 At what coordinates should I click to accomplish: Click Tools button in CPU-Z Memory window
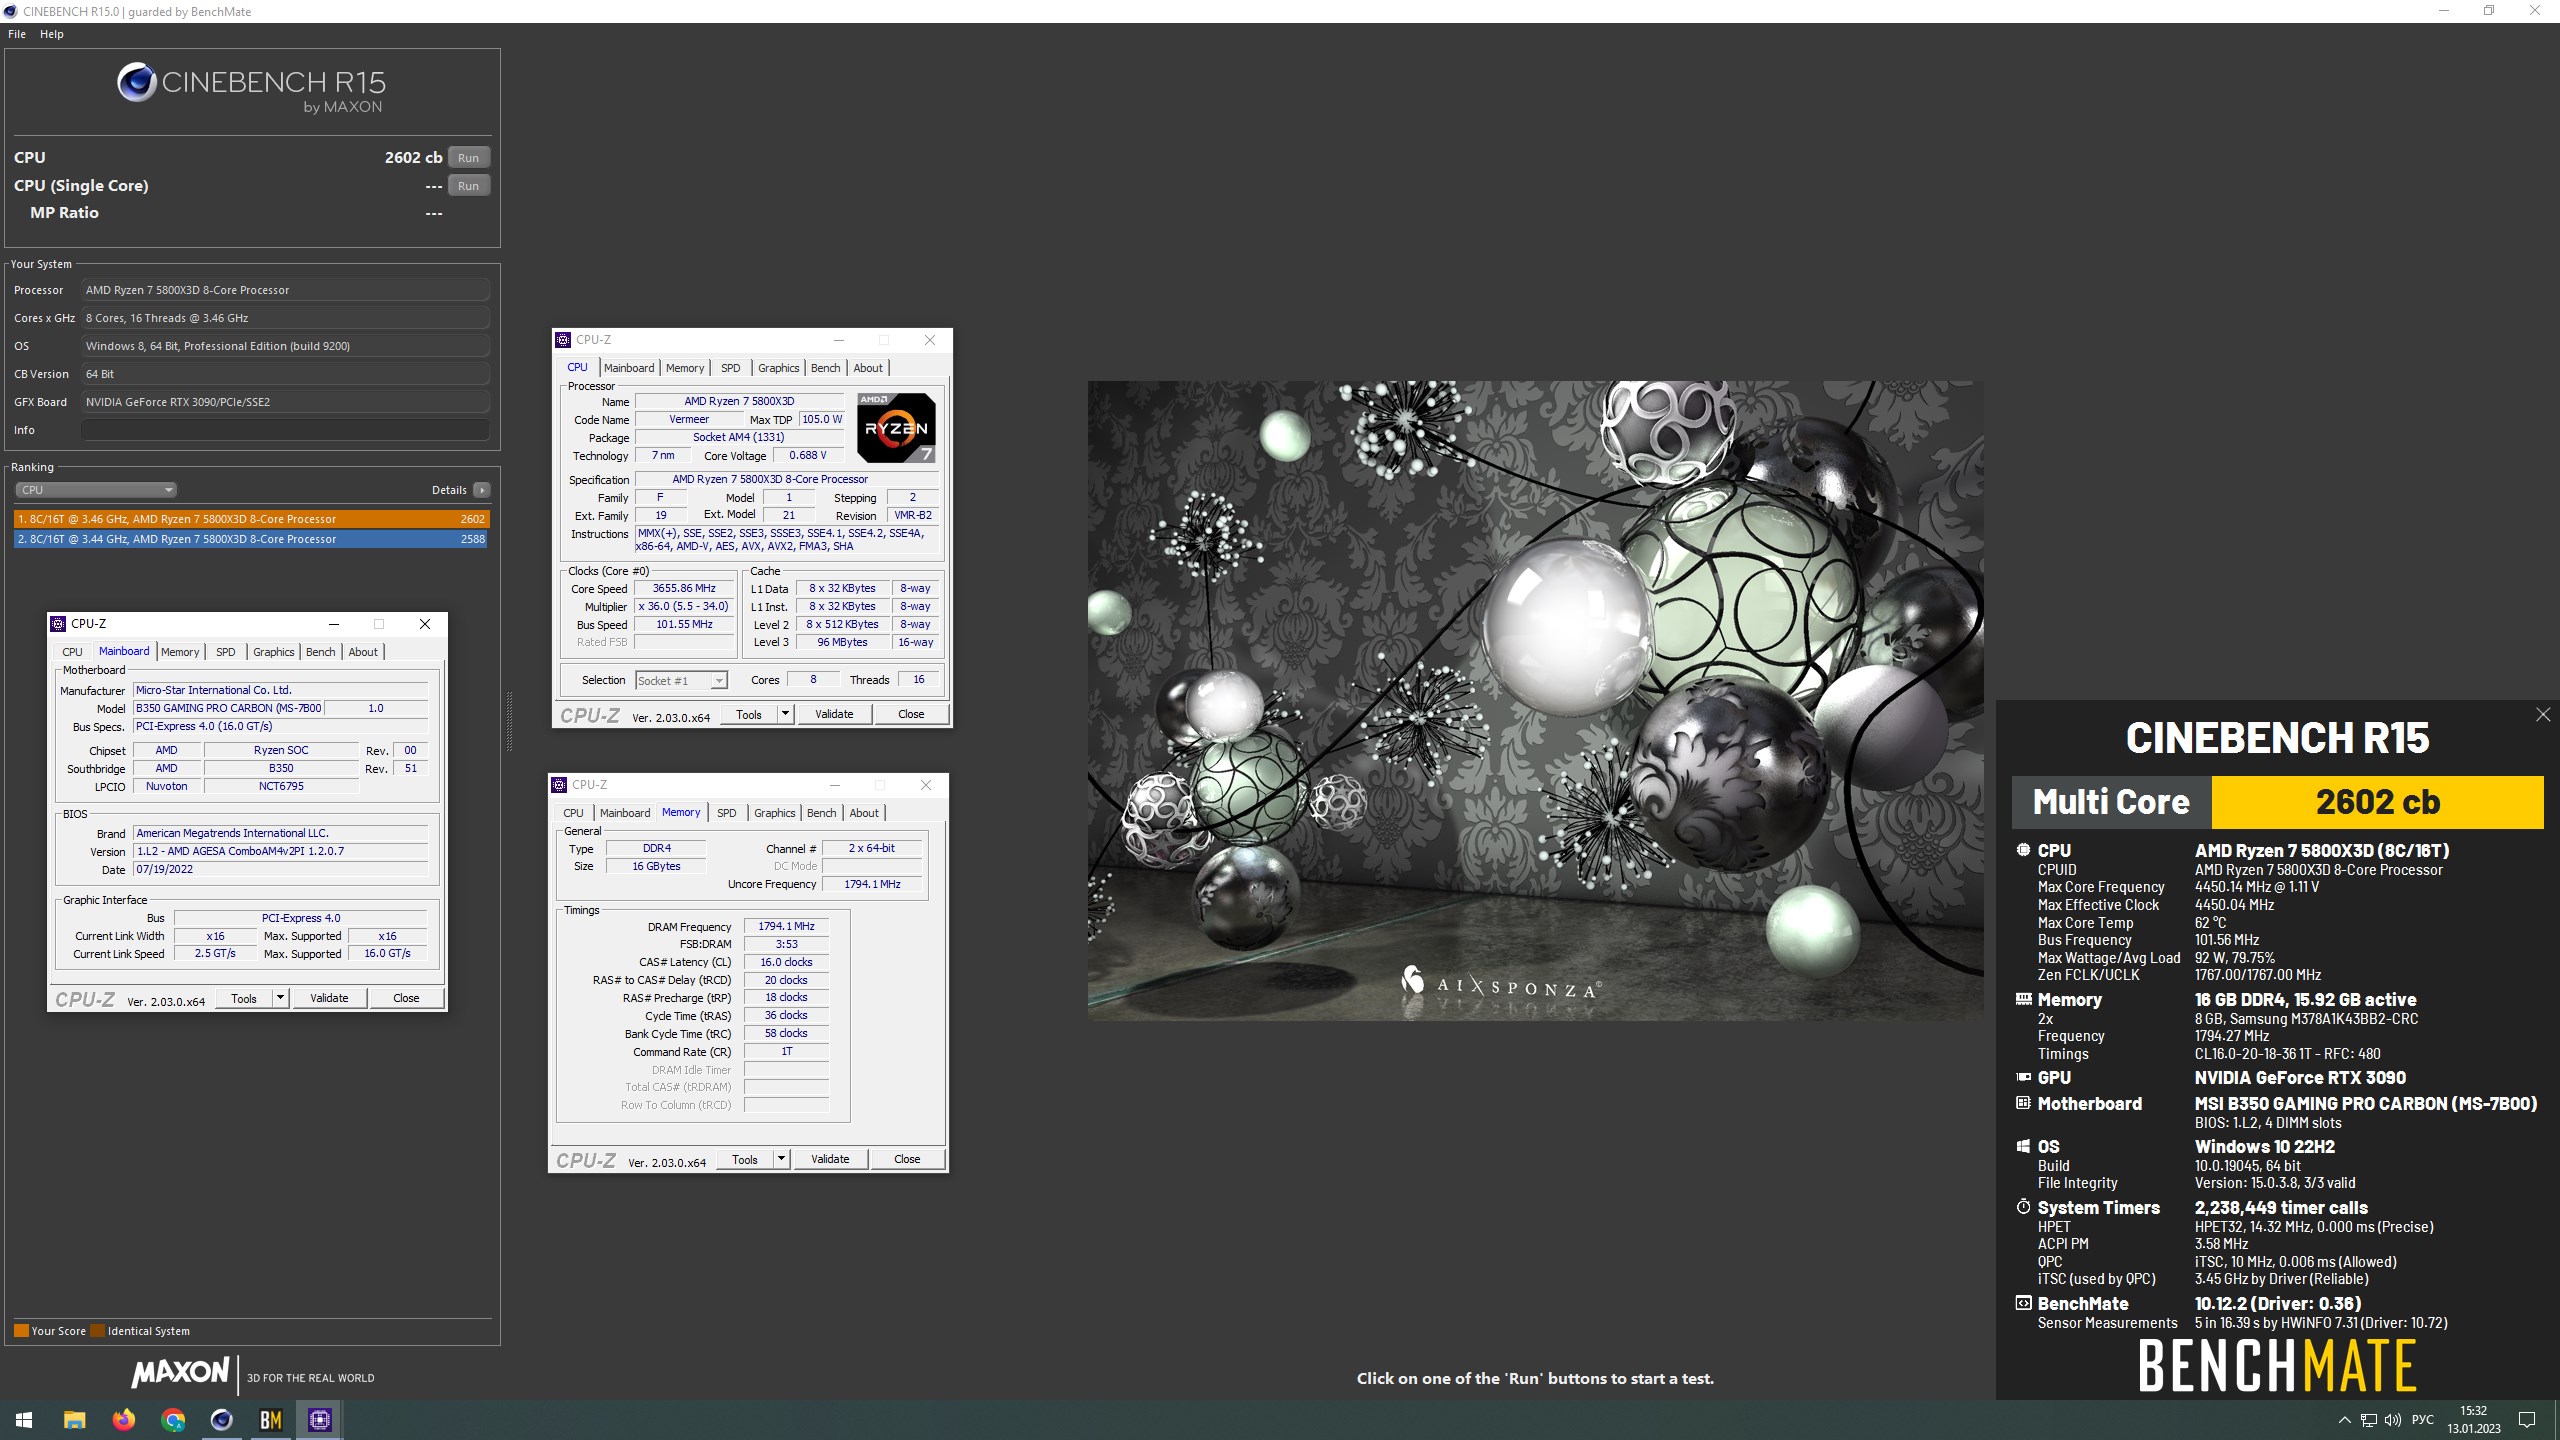click(745, 1159)
